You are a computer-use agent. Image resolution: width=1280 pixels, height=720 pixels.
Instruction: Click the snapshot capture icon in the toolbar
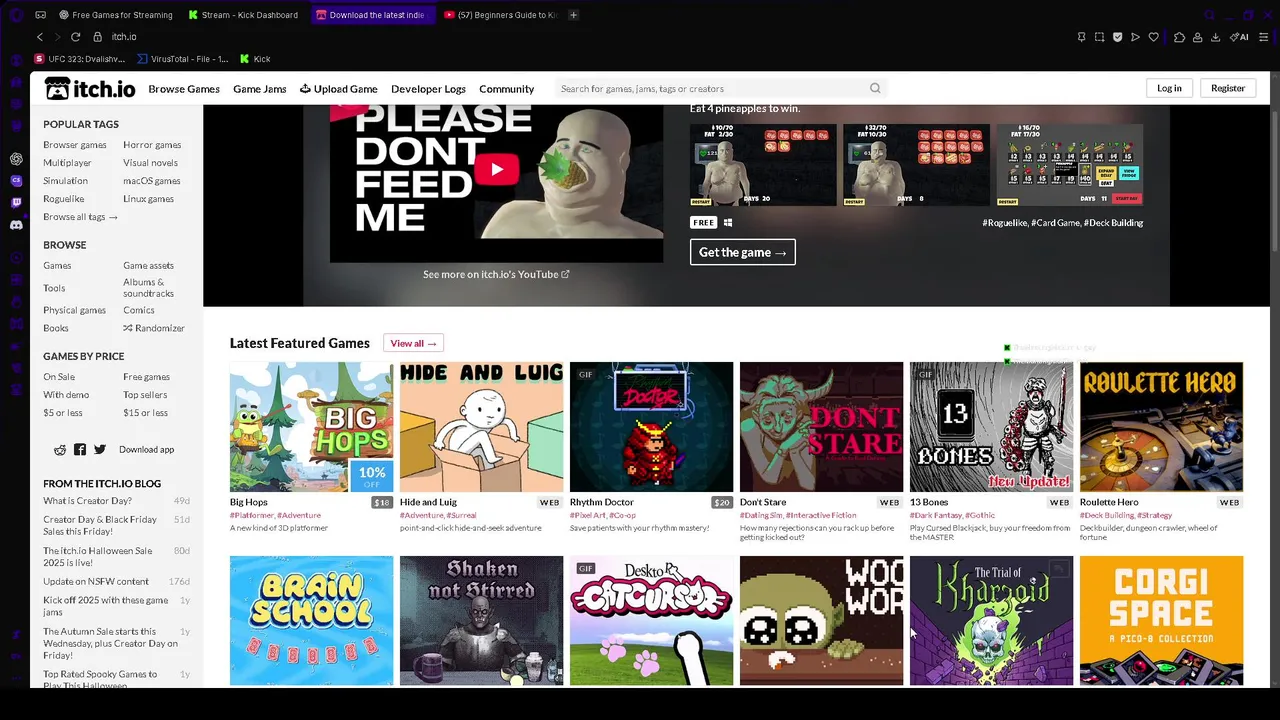click(x=1100, y=37)
